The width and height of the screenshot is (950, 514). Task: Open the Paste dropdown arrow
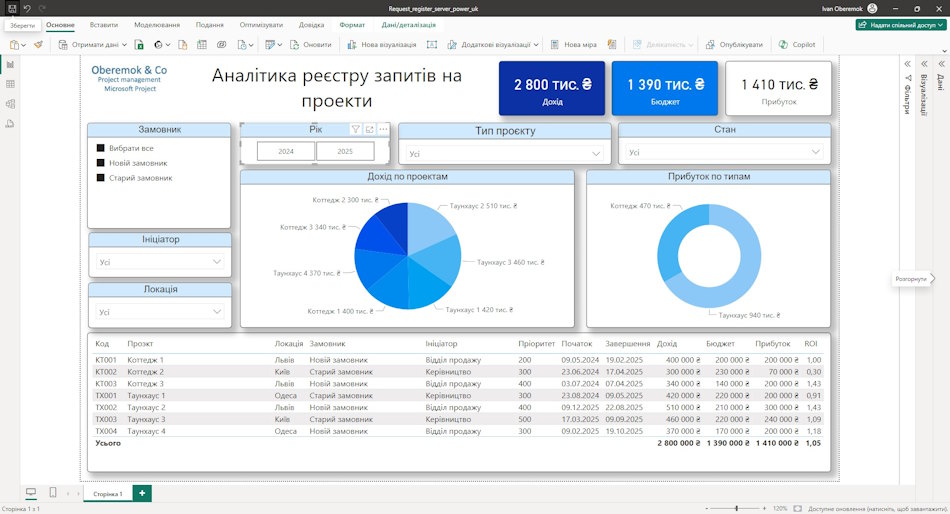tap(24, 45)
